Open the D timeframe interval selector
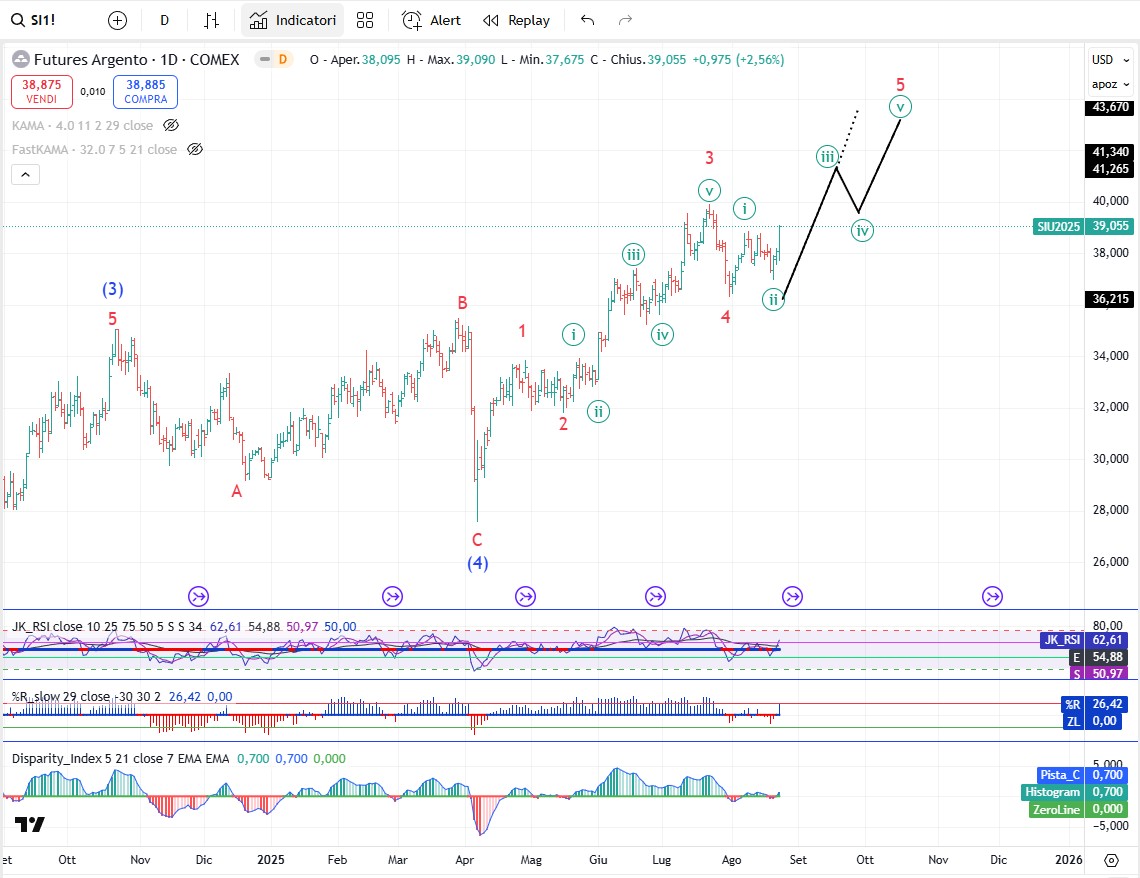1140x878 pixels. point(164,20)
